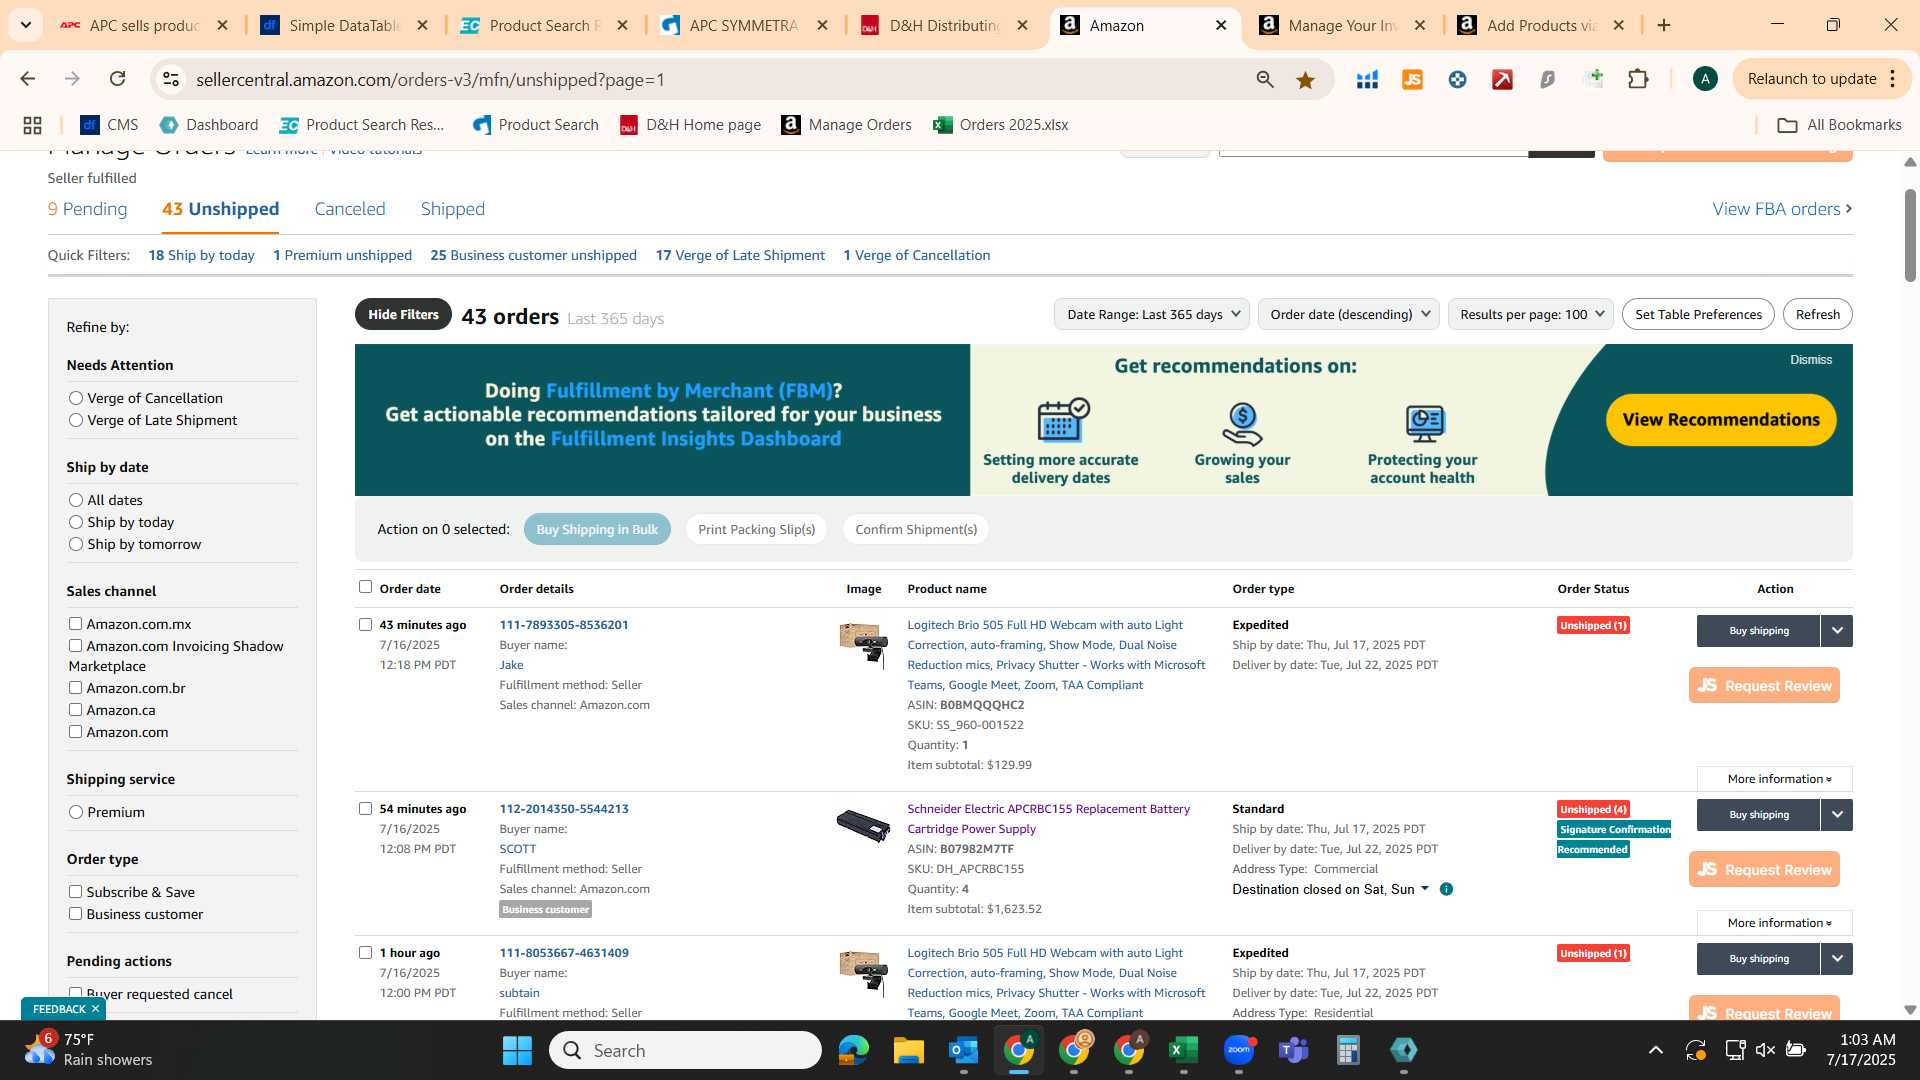Viewport: 1920px width, 1080px height.
Task: Check the Business customer order type
Action: [75, 914]
